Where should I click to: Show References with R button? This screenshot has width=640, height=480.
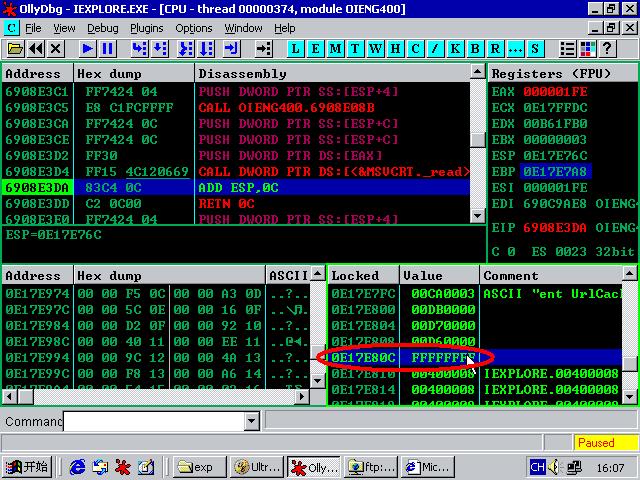[x=495, y=49]
